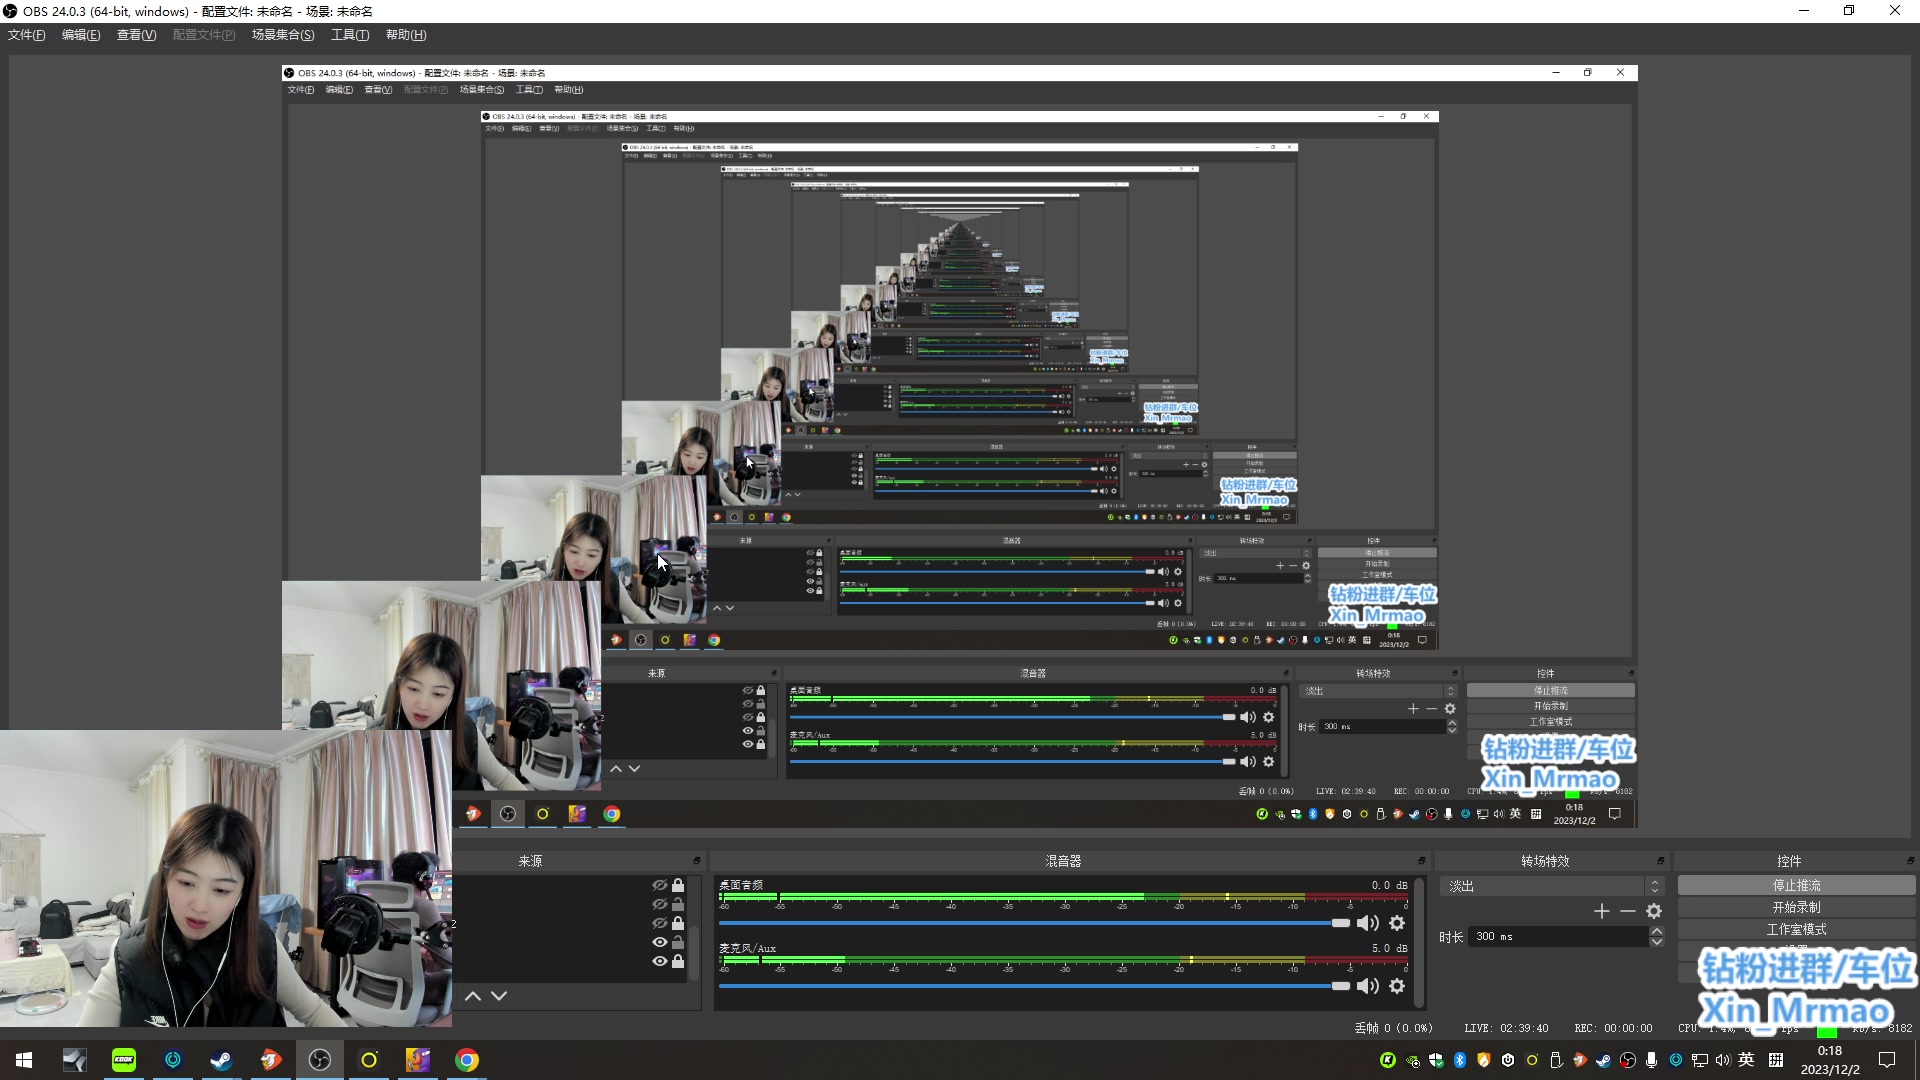Show the hidden source in top row
The height and width of the screenshot is (1080, 1920).
click(659, 885)
